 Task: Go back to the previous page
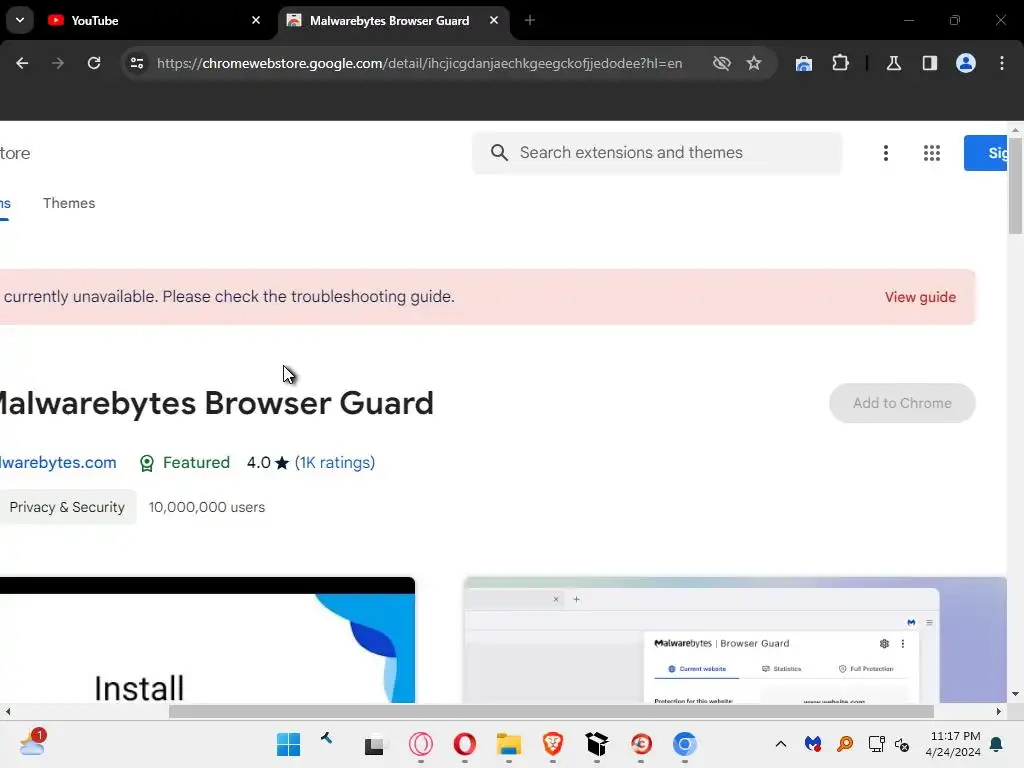pos(22,63)
